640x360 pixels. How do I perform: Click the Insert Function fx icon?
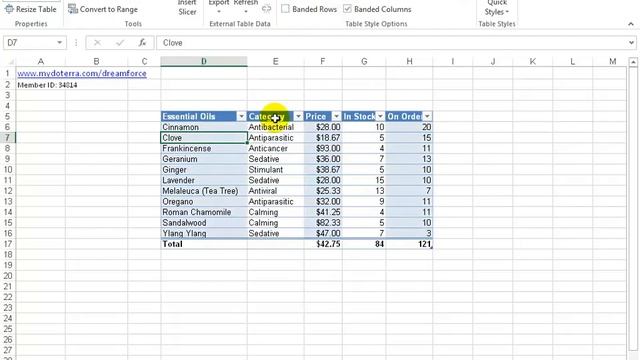coord(142,42)
